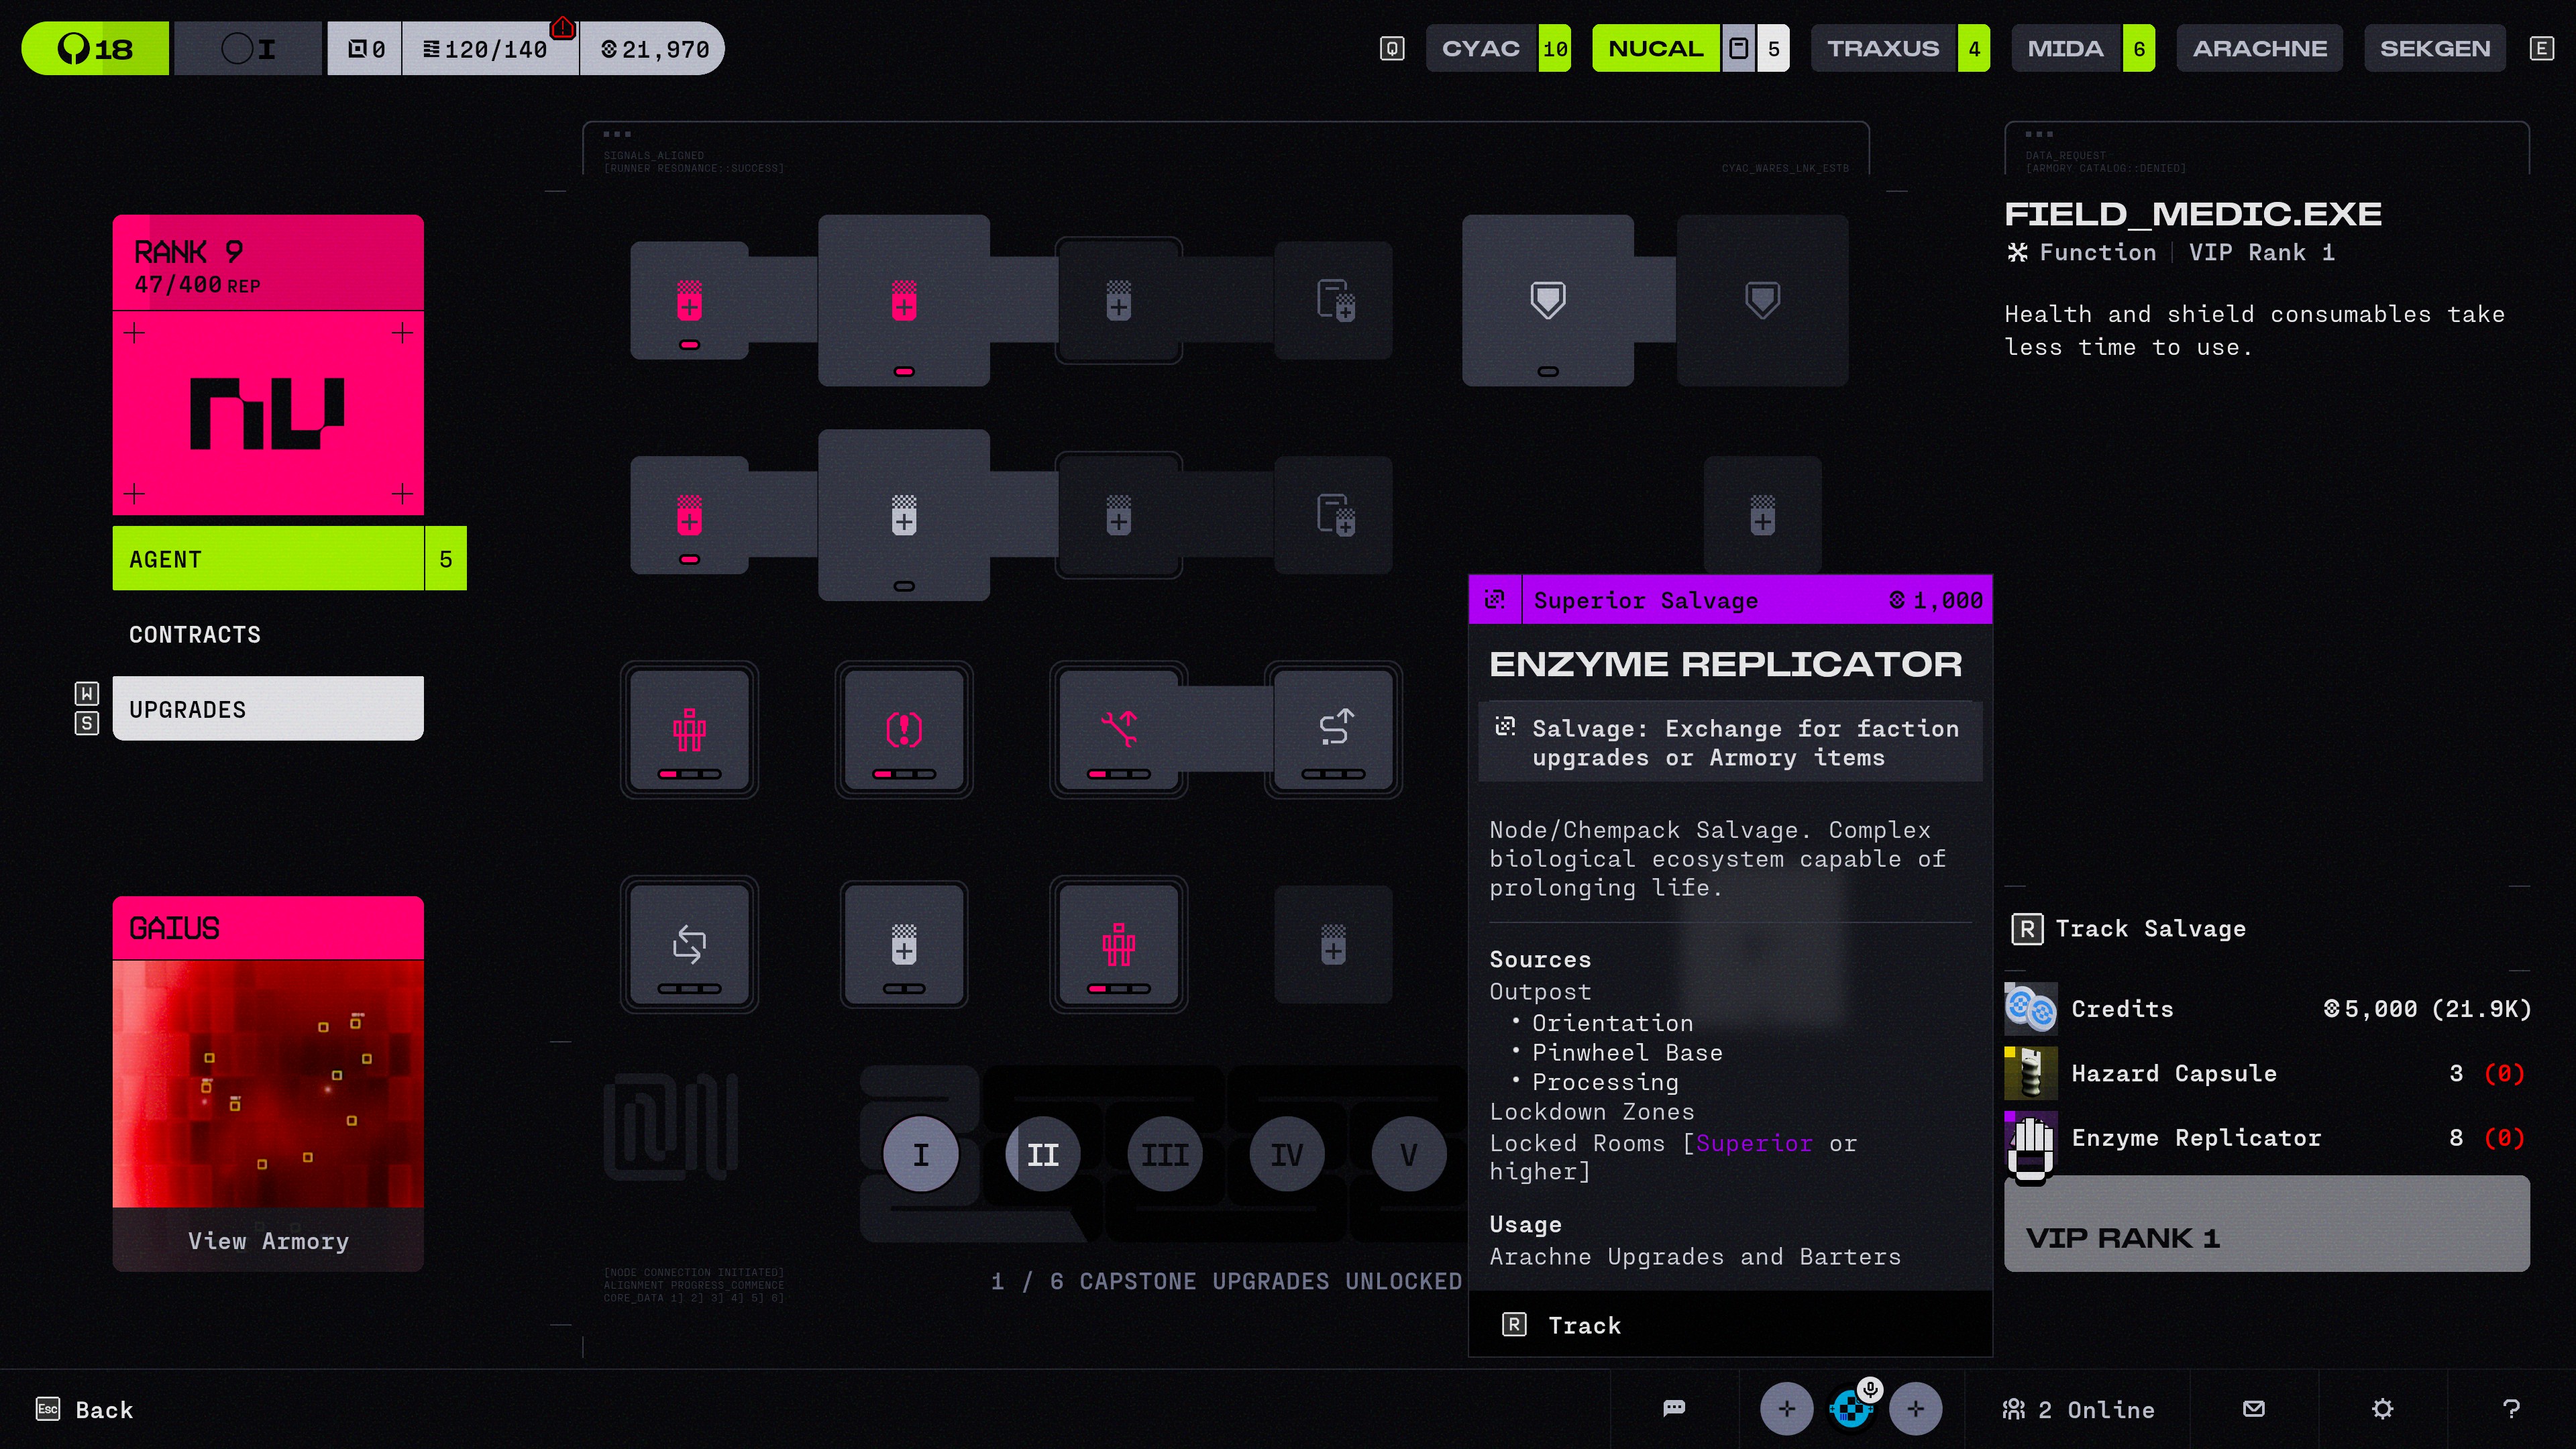Switch to the TRAXUS faction tab

pyautogui.click(x=1883, y=48)
